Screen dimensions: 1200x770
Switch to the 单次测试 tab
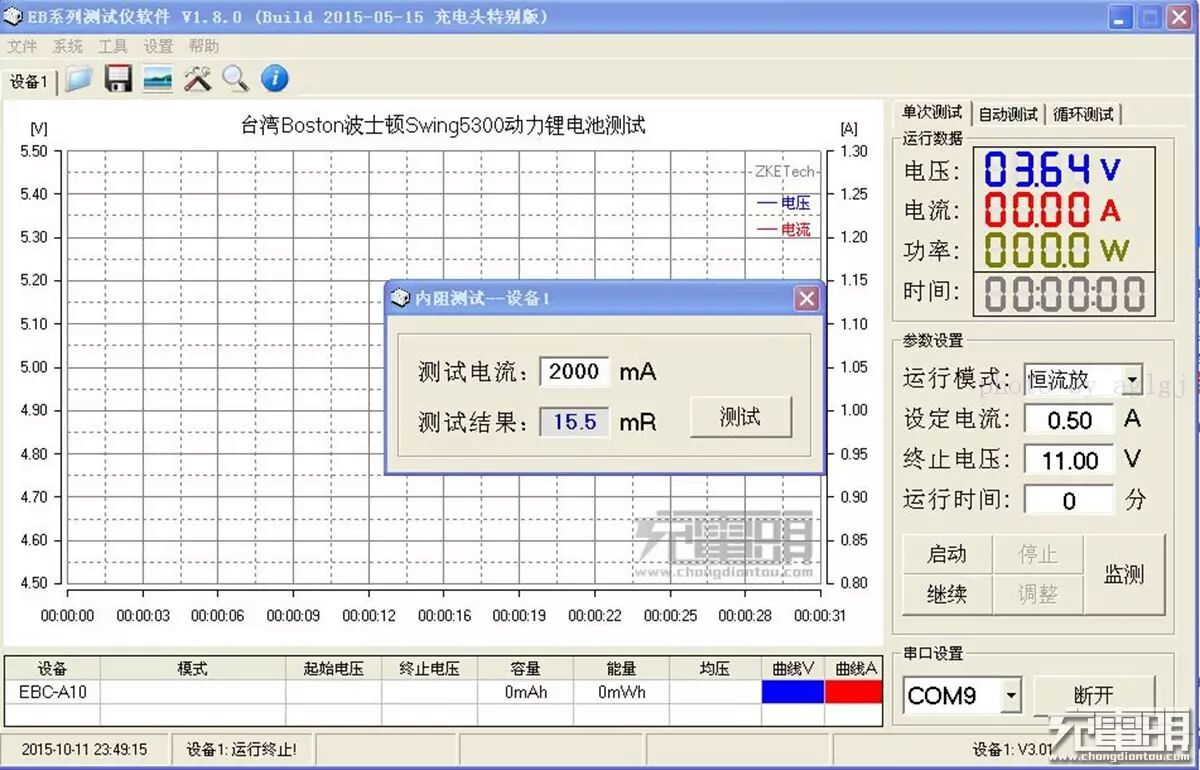[x=932, y=113]
